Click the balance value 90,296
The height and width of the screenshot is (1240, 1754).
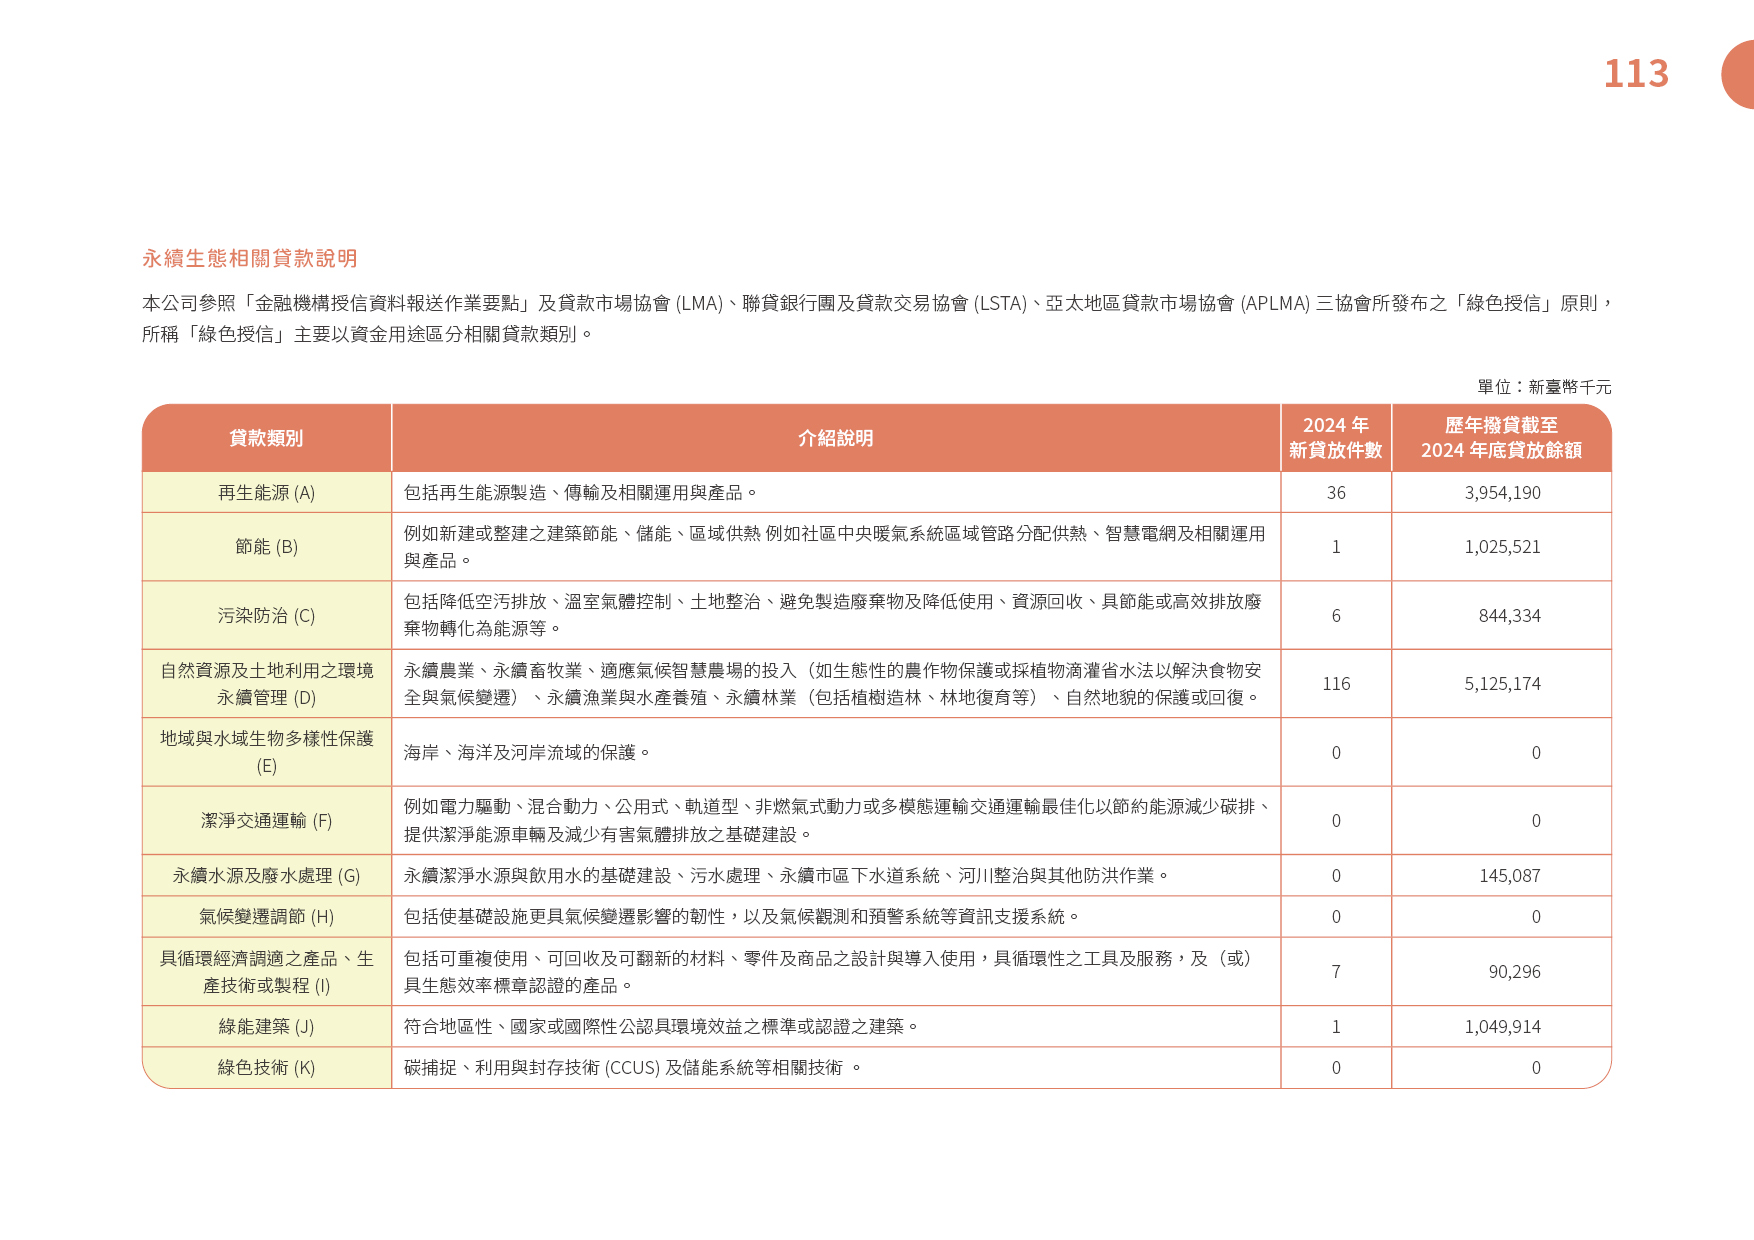[1515, 972]
